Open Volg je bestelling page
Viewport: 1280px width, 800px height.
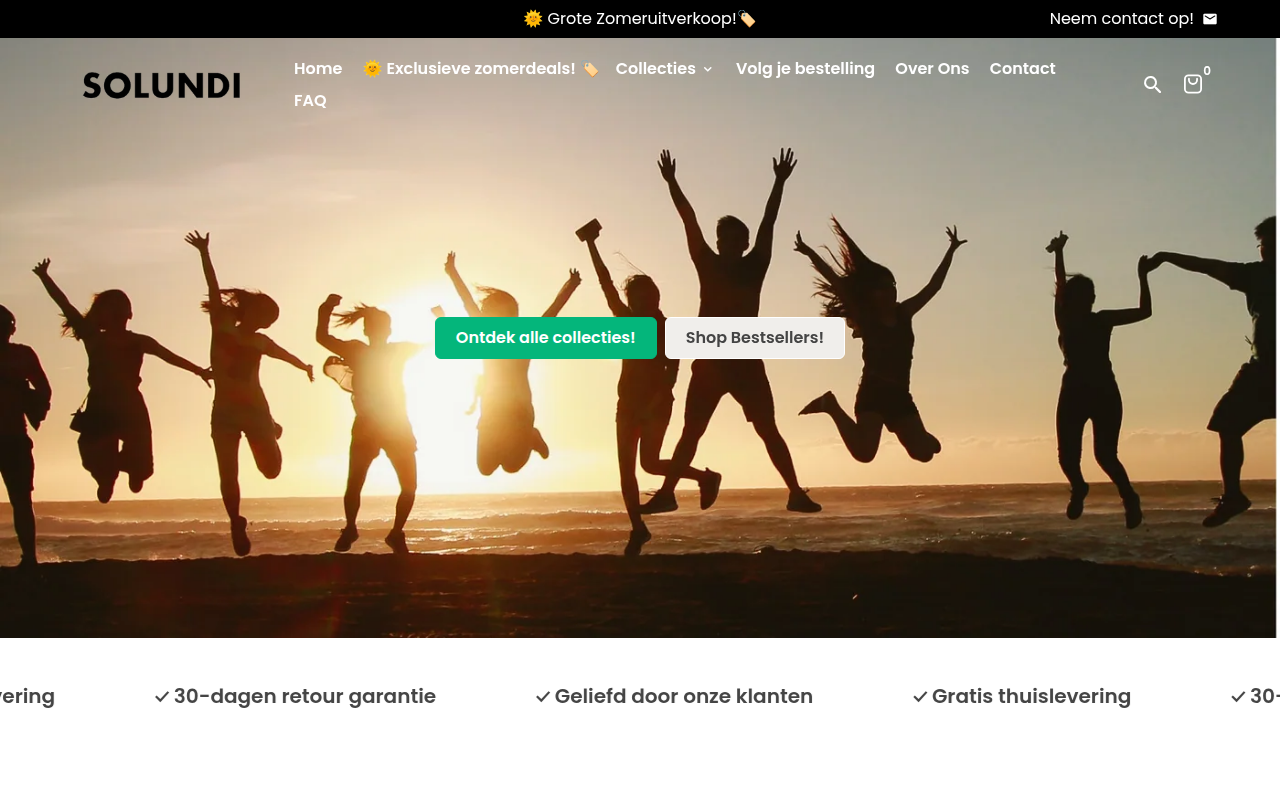[805, 68]
